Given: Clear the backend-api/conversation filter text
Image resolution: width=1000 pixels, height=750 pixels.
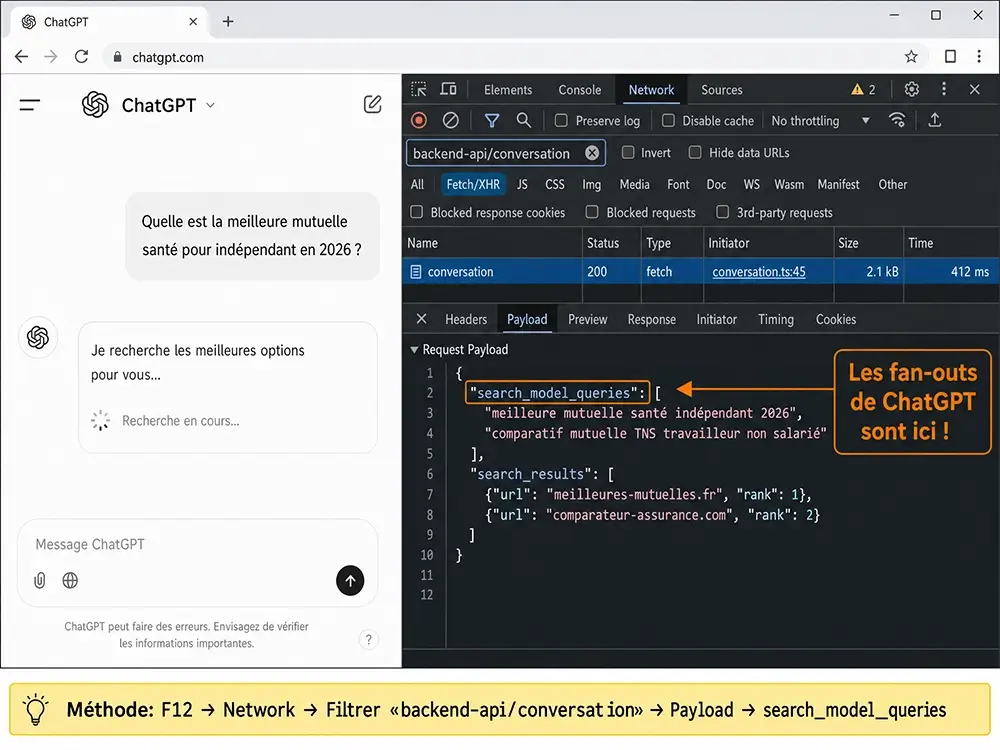Looking at the screenshot, I should [x=592, y=153].
